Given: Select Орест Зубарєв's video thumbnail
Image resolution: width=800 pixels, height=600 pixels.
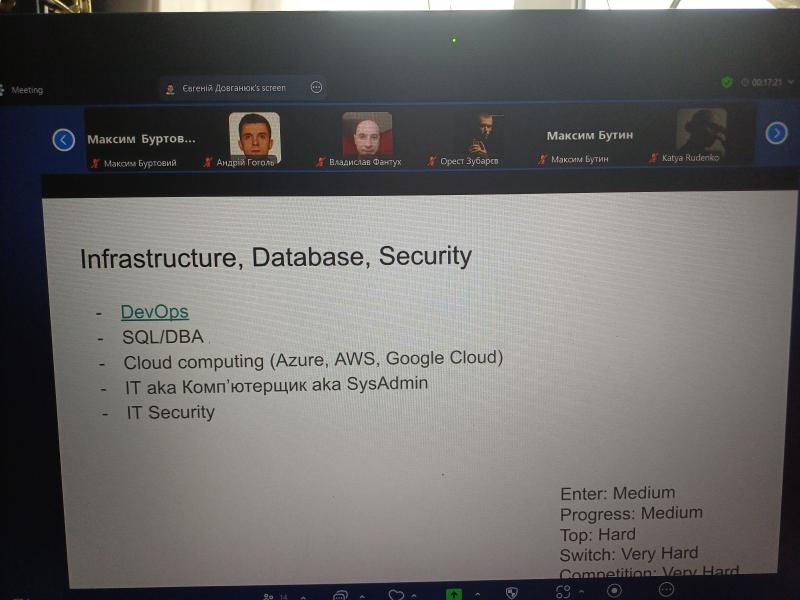Looking at the screenshot, I should [480, 135].
